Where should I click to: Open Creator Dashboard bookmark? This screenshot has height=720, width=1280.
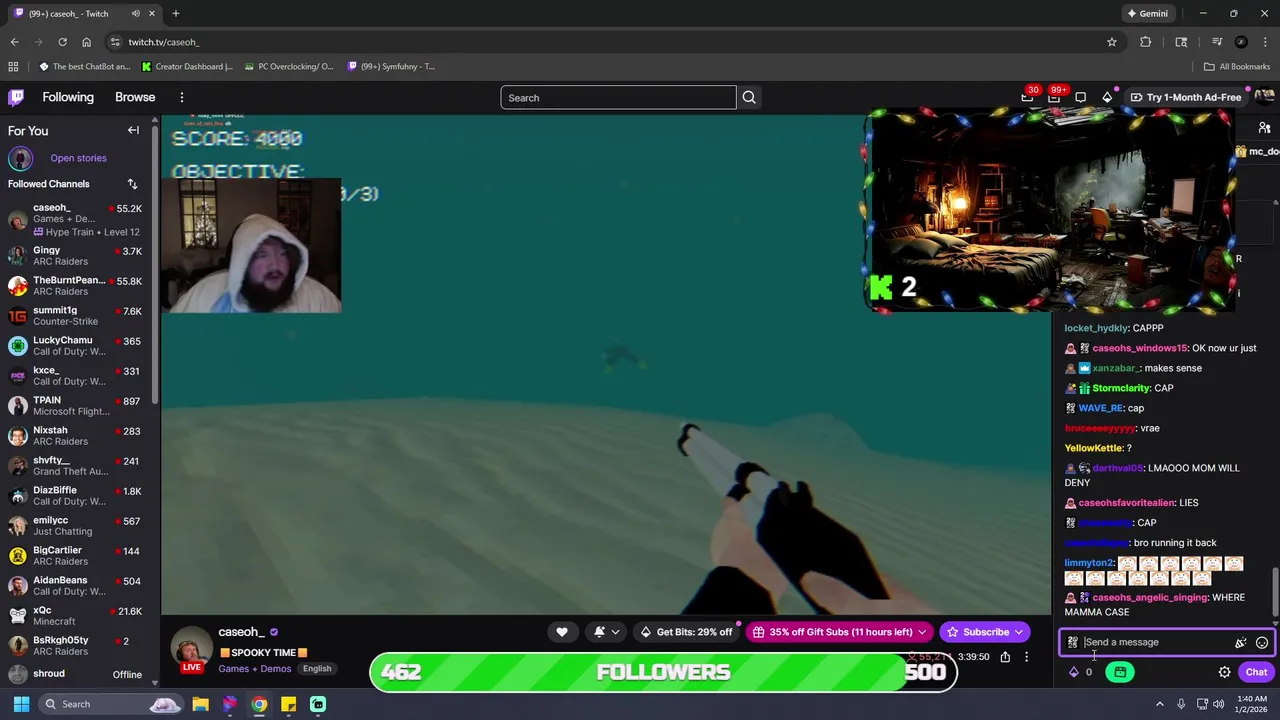click(x=187, y=67)
